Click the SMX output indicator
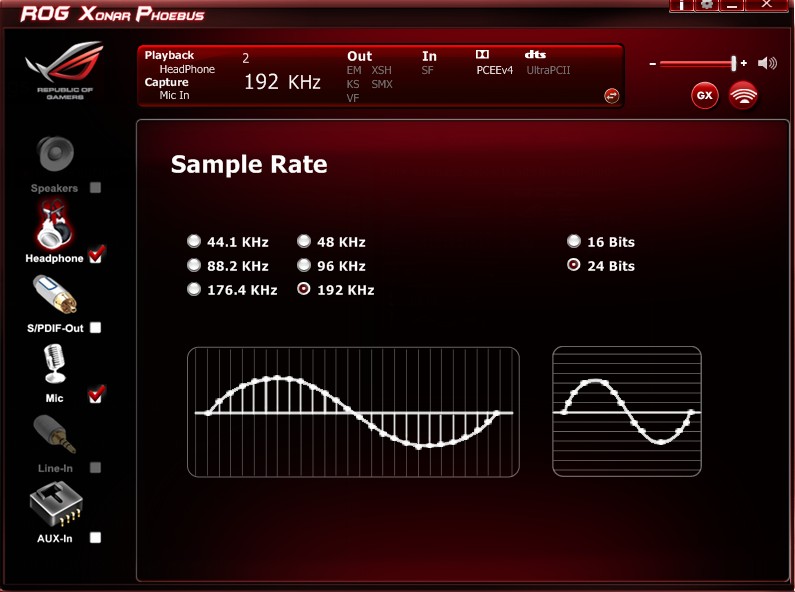Viewport: 795px width, 592px height. click(382, 84)
